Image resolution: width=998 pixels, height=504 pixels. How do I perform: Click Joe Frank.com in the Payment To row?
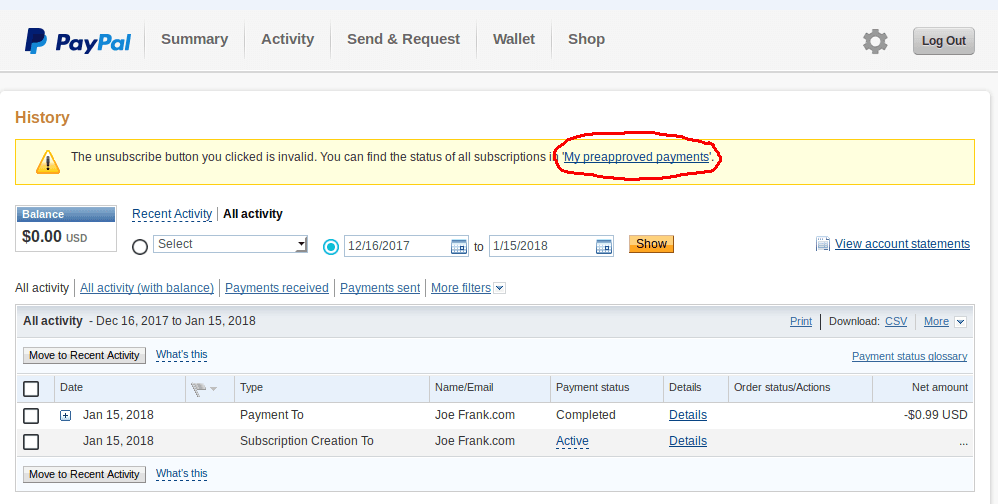pyautogui.click(x=475, y=416)
